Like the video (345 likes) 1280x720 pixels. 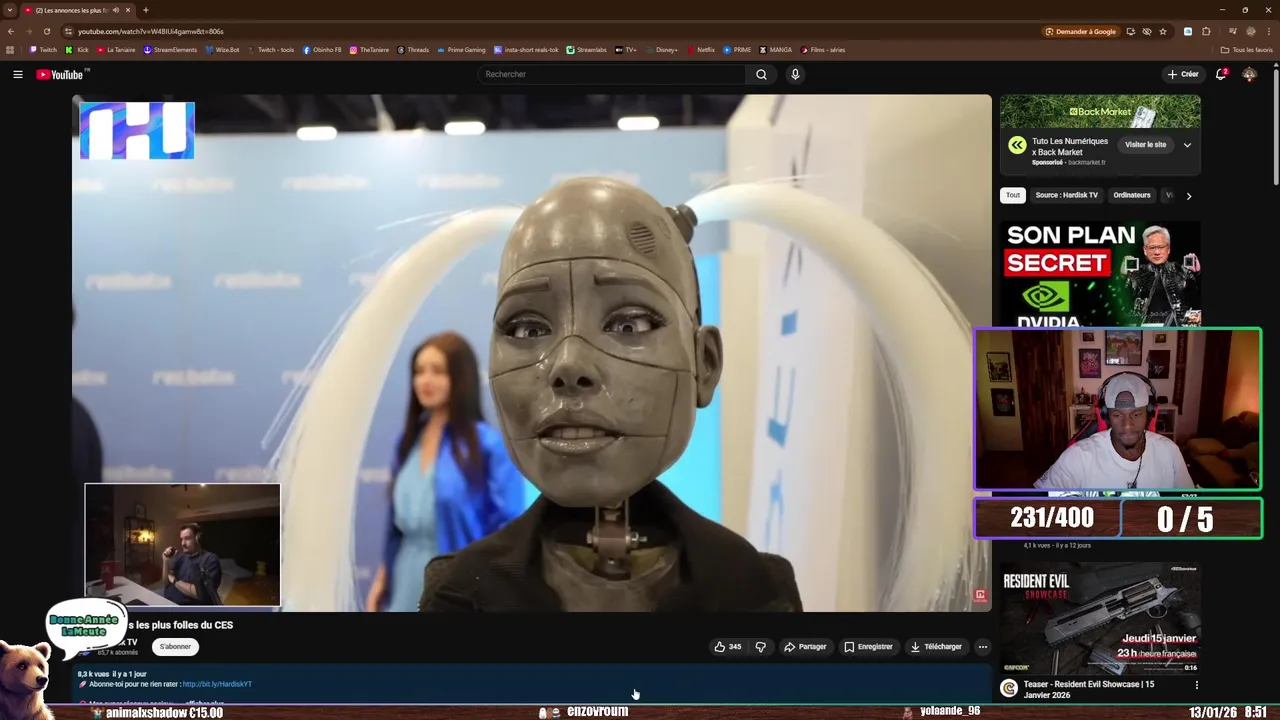tap(727, 647)
